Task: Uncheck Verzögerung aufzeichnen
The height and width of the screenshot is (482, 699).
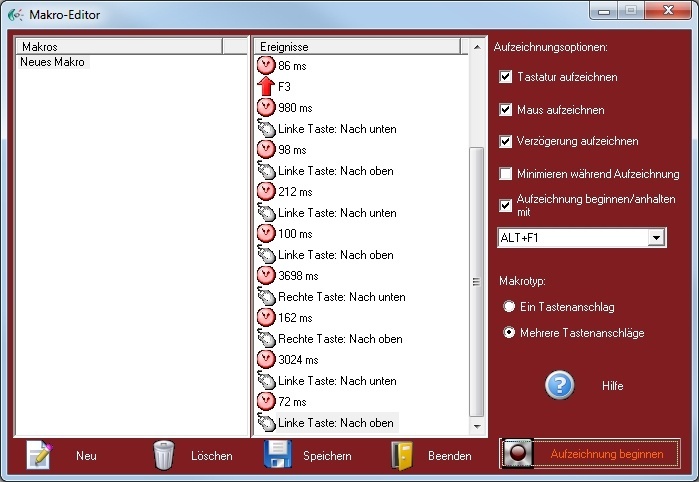Action: click(506, 141)
